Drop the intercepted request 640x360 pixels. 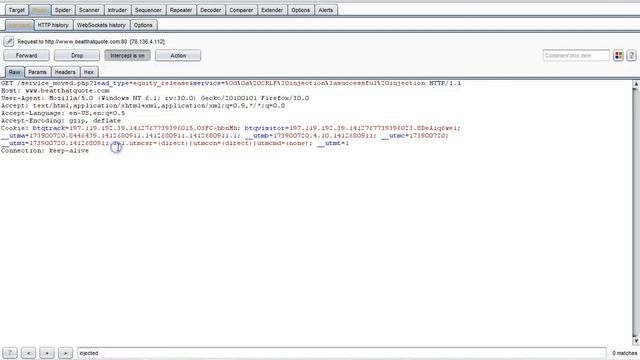click(77, 56)
